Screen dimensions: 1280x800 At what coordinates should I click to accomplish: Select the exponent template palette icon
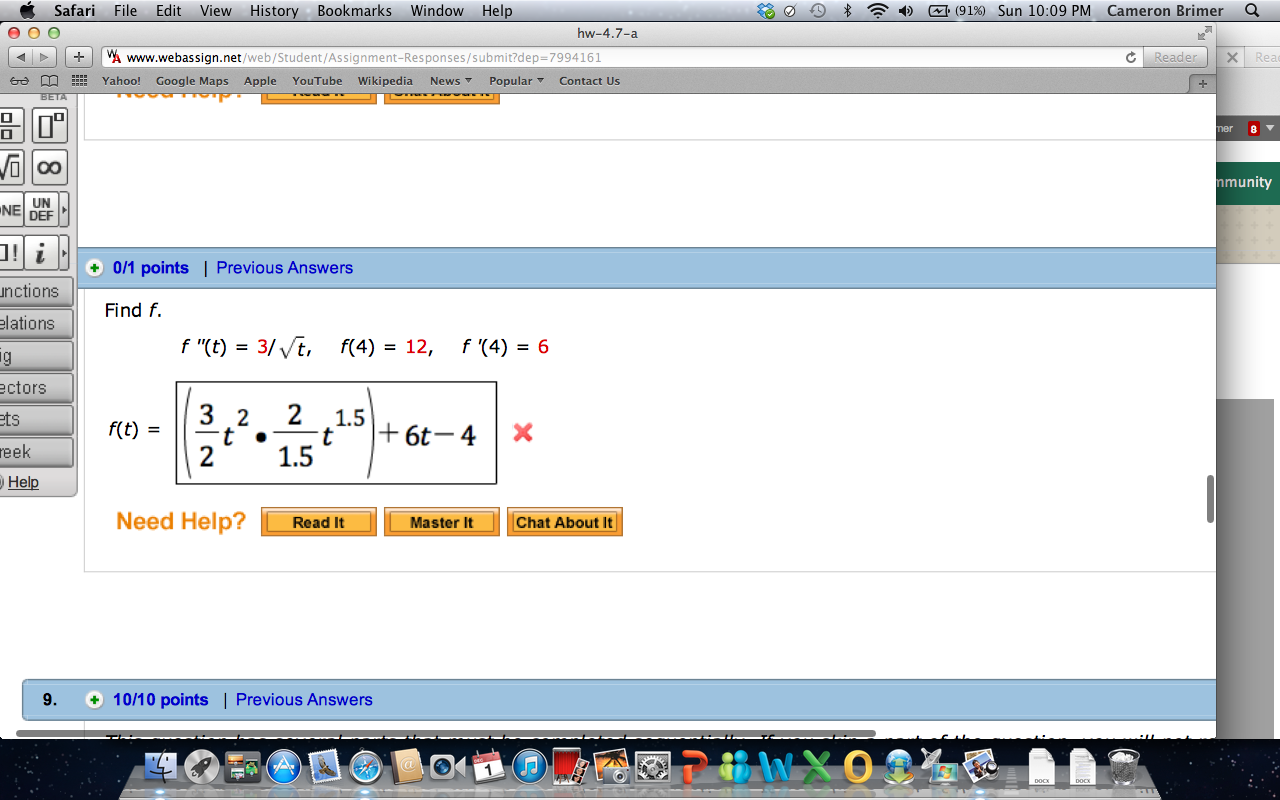coord(48,123)
